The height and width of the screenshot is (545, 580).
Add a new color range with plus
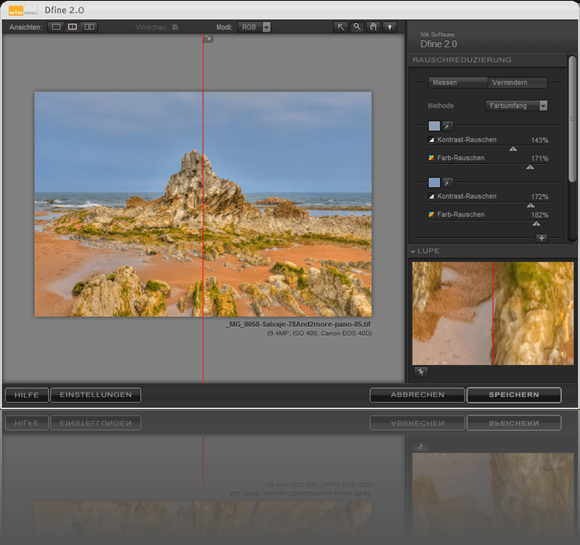pyautogui.click(x=541, y=238)
